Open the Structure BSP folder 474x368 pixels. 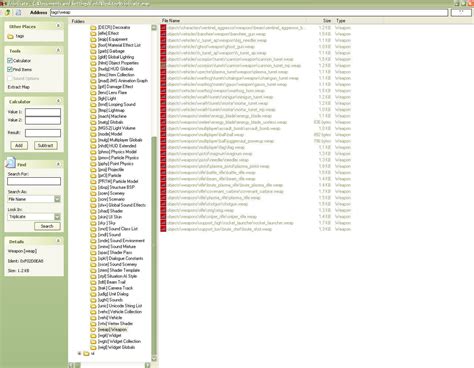[x=112, y=187]
